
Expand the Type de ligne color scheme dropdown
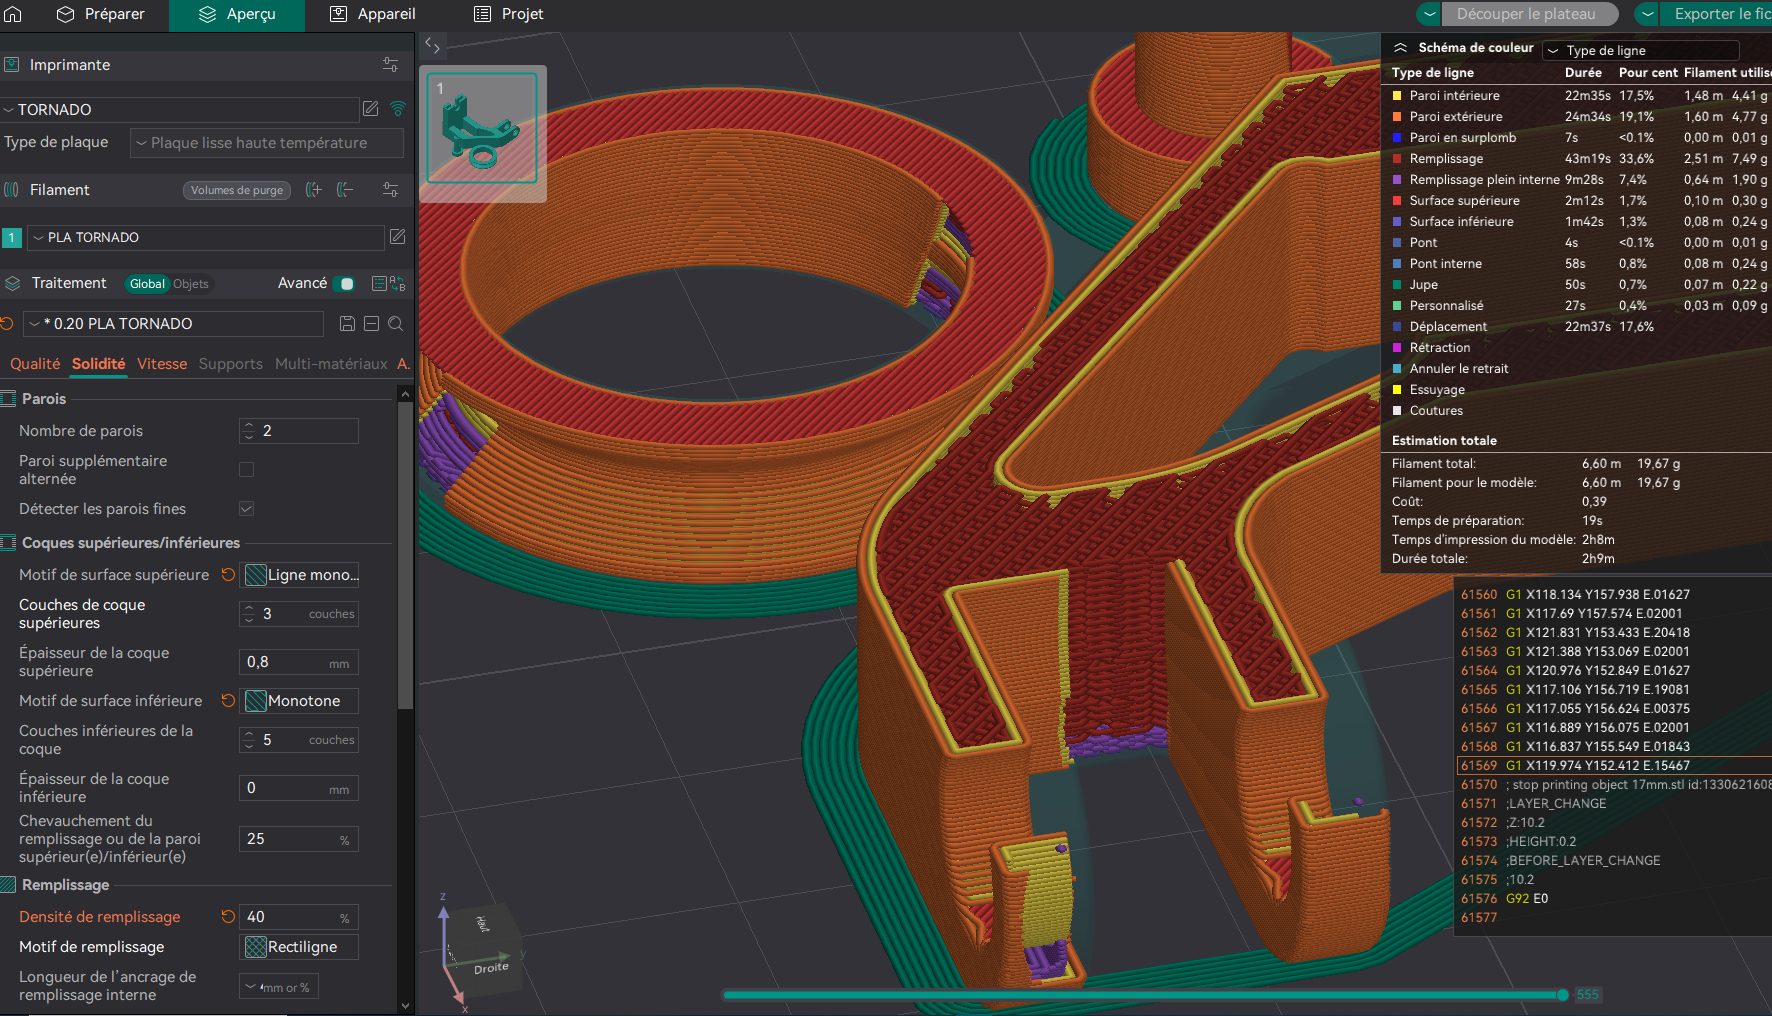pyautogui.click(x=1641, y=50)
